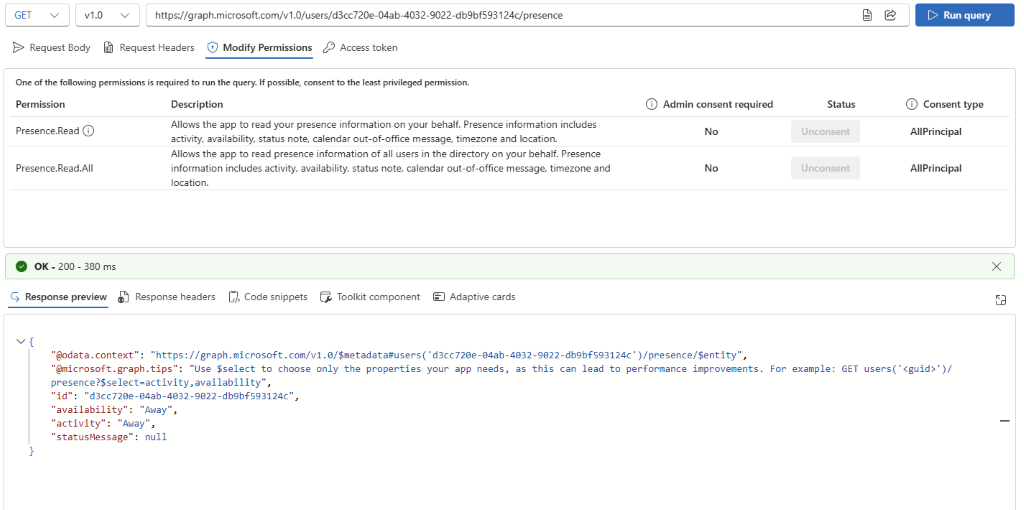Click the "@microsoft.graph.tips" key in response
Screen dimensions: 1024x510
coord(114,369)
